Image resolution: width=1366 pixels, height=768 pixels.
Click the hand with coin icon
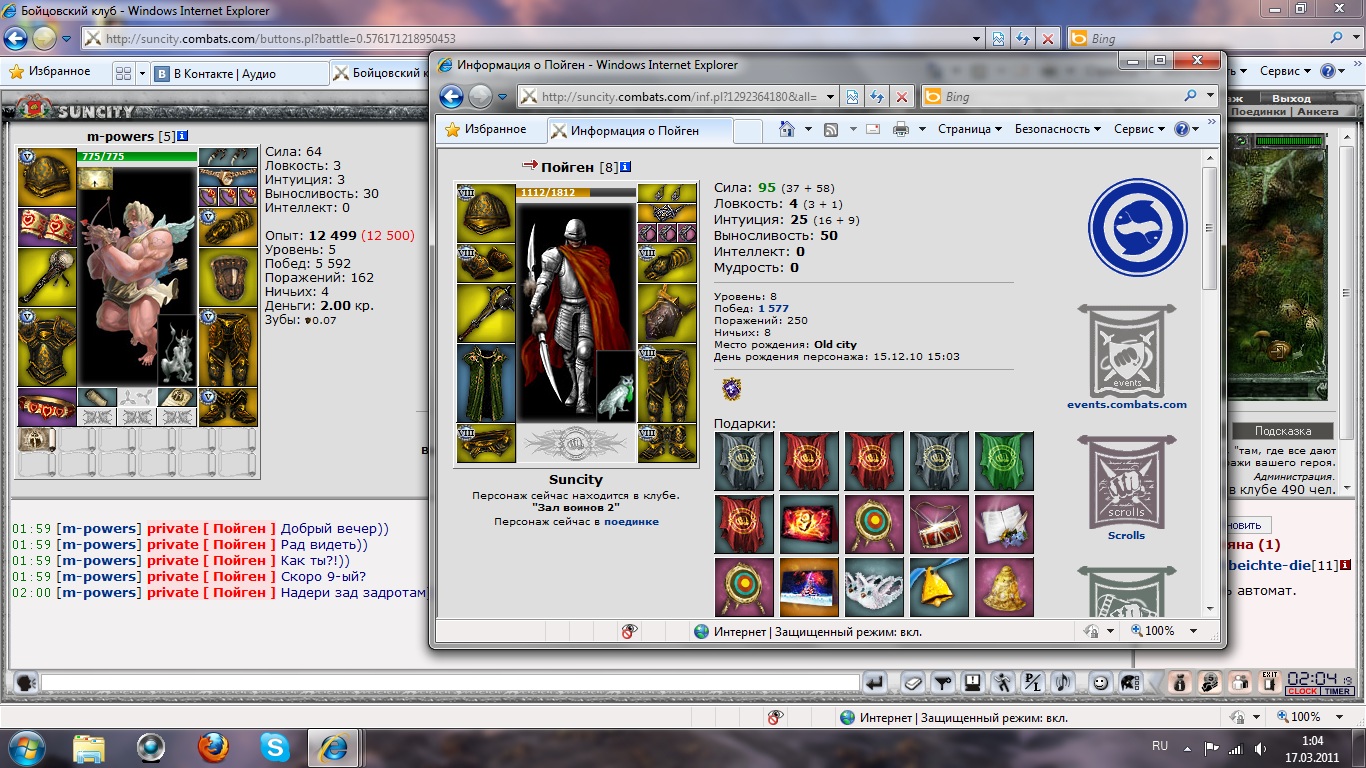1210,683
